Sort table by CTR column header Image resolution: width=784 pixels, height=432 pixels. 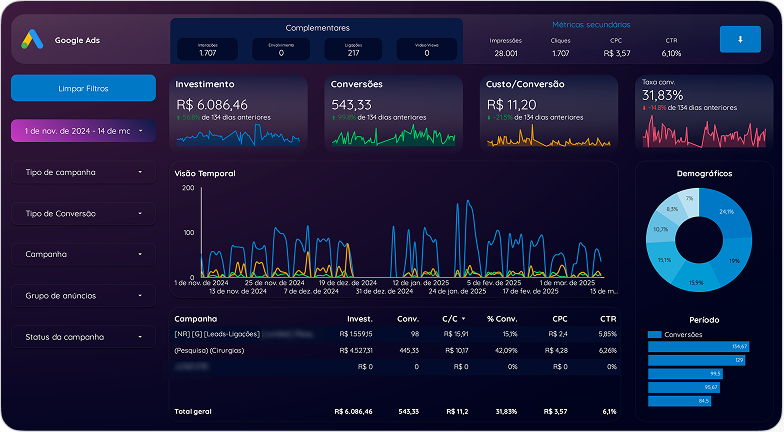point(607,318)
